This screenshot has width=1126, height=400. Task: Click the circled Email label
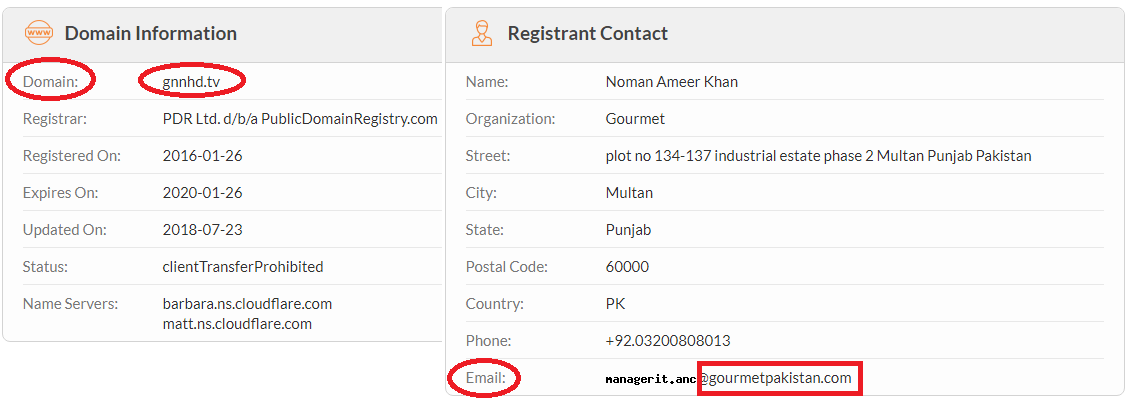point(485,378)
